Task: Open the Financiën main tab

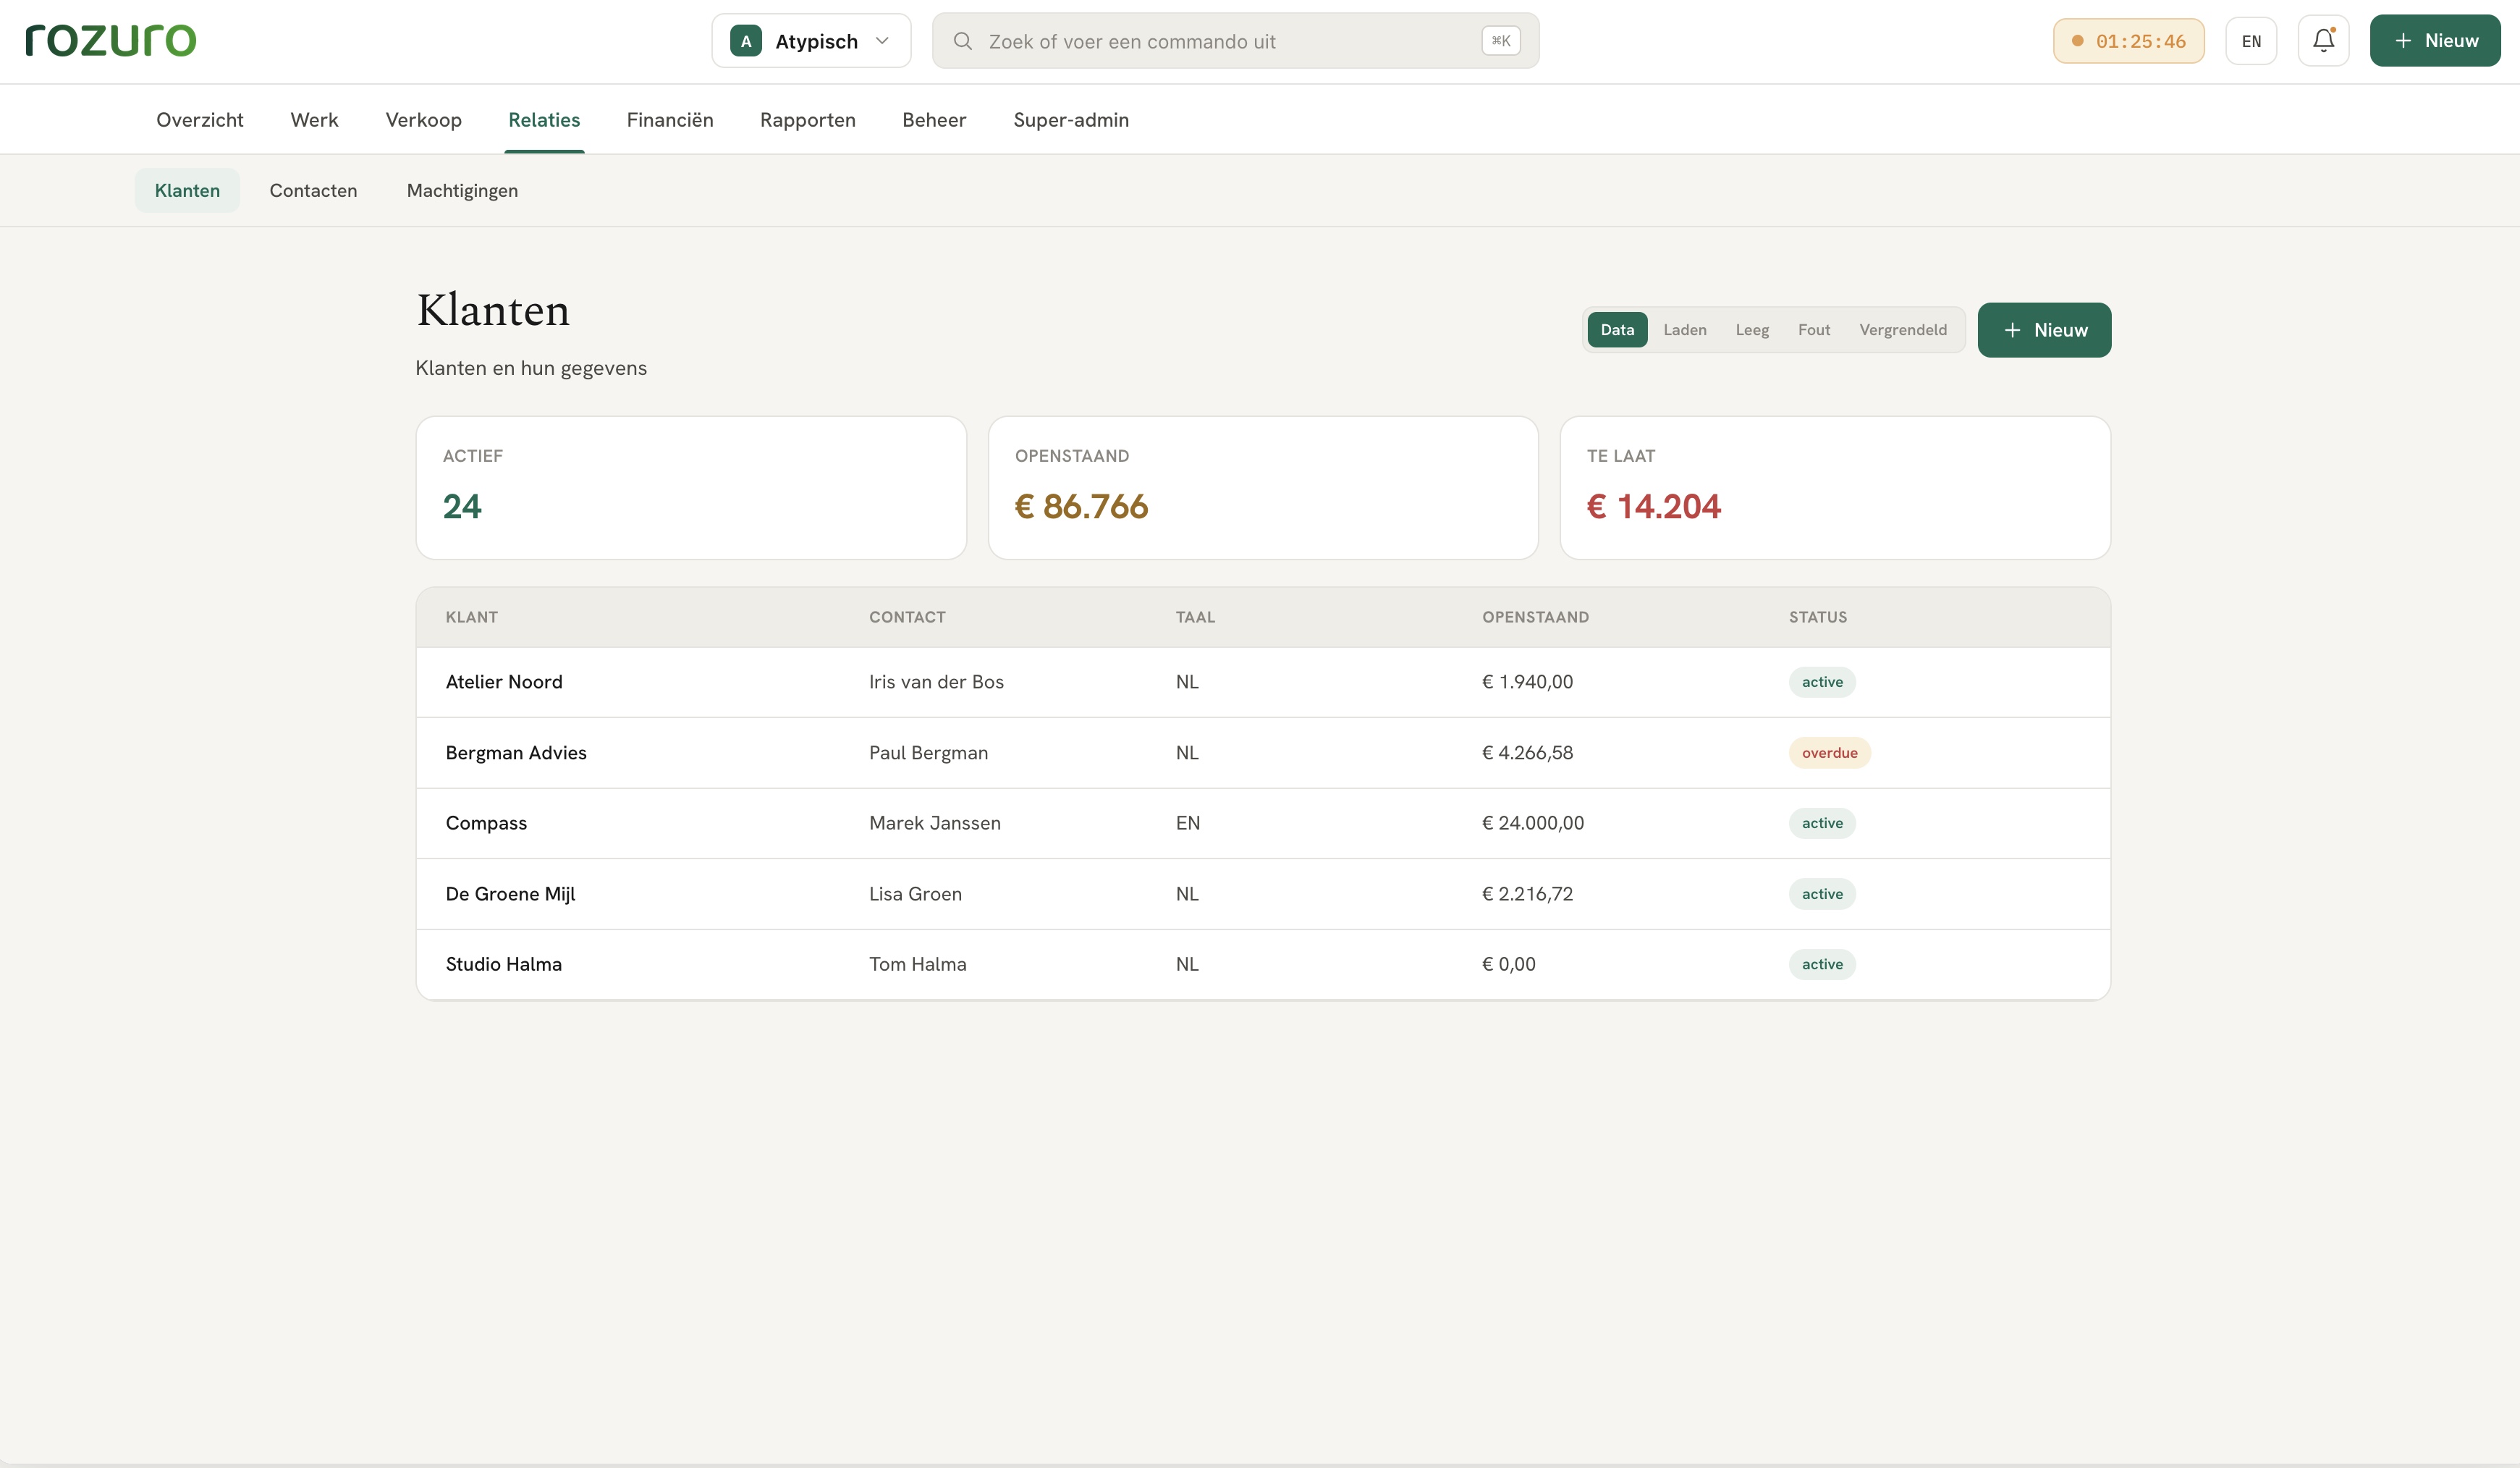Action: tap(670, 120)
